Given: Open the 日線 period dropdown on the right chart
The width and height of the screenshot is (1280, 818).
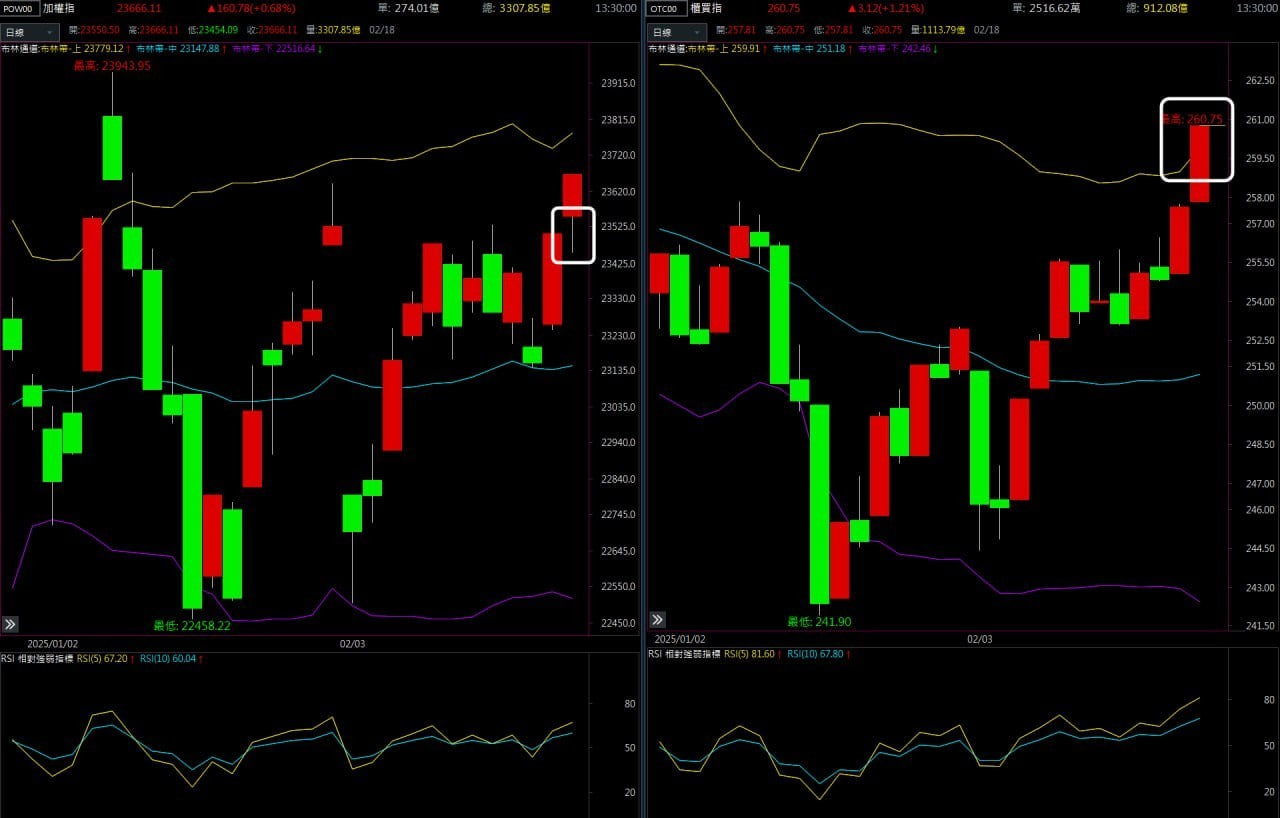Looking at the screenshot, I should [677, 32].
